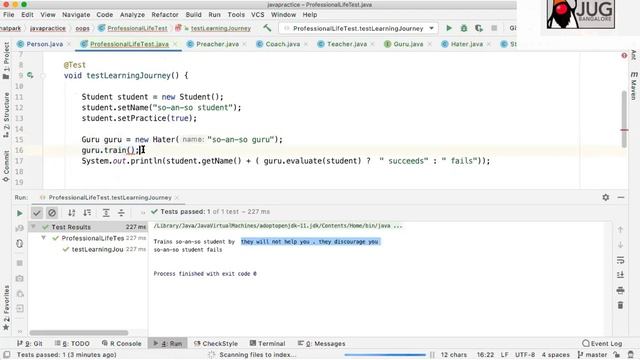Open the run configuration dropdown
This screenshot has height=360, width=640.
pos(431,28)
